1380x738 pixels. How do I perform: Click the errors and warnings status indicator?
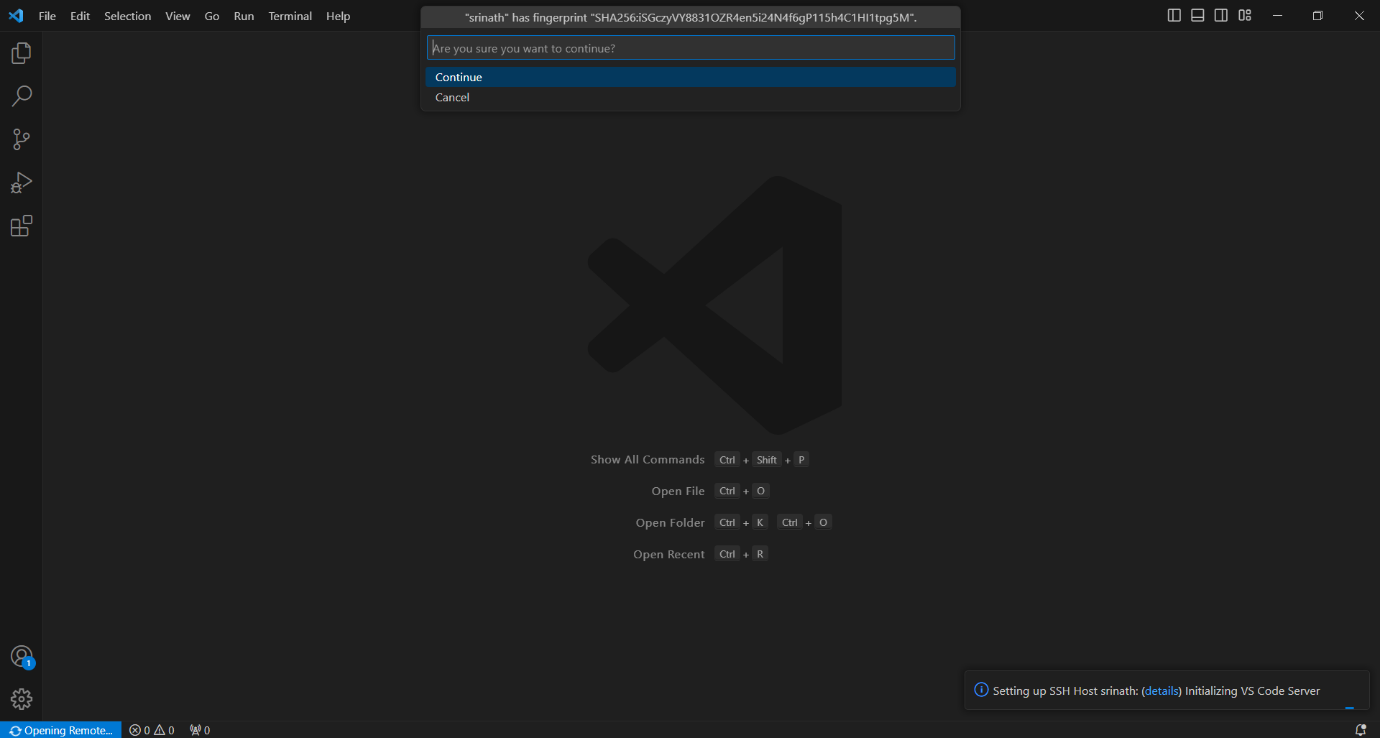(152, 730)
